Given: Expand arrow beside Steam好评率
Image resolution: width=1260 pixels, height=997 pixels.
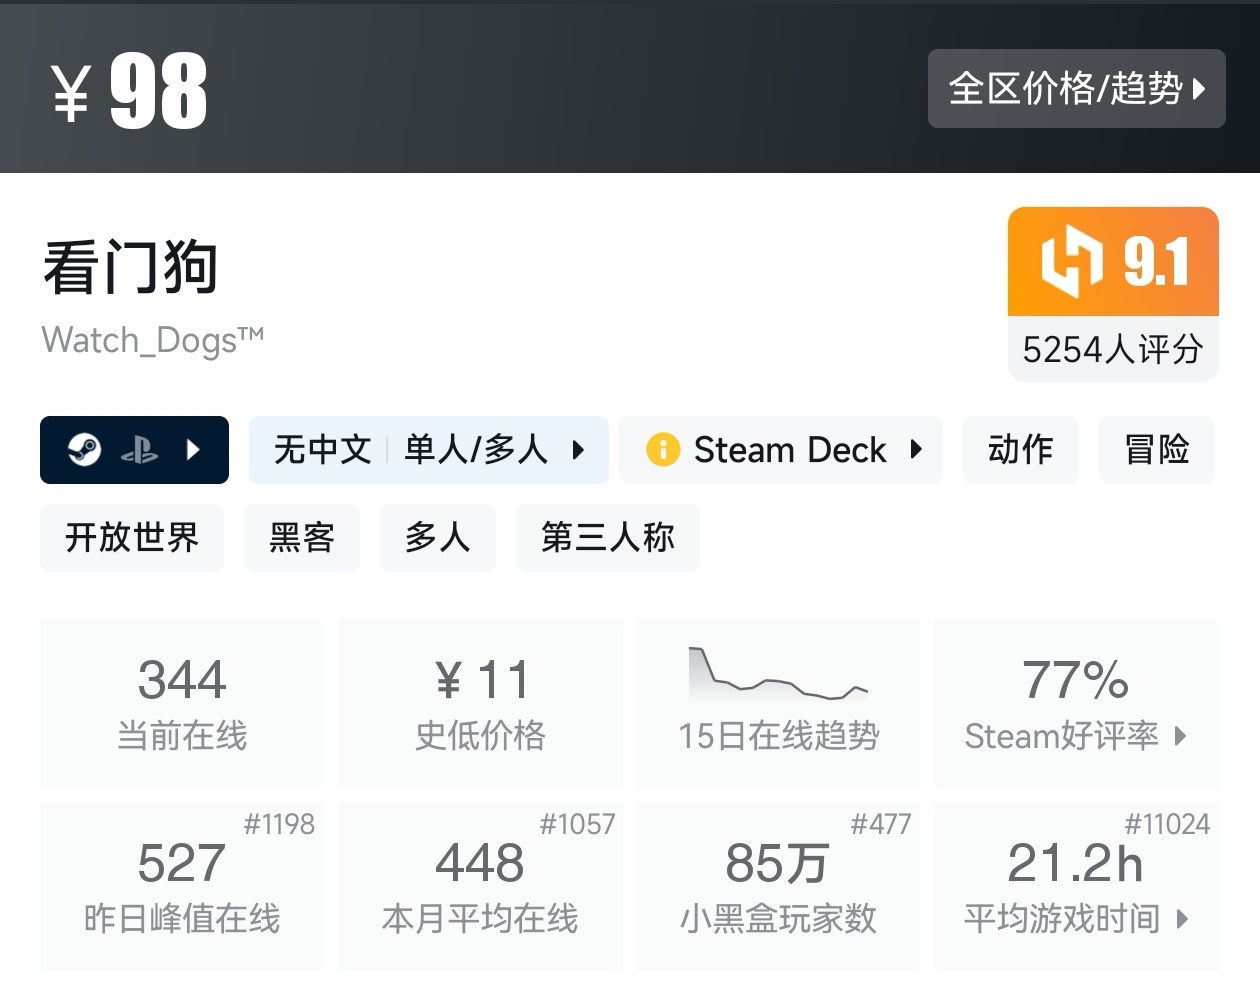Looking at the screenshot, I should pos(1181,737).
